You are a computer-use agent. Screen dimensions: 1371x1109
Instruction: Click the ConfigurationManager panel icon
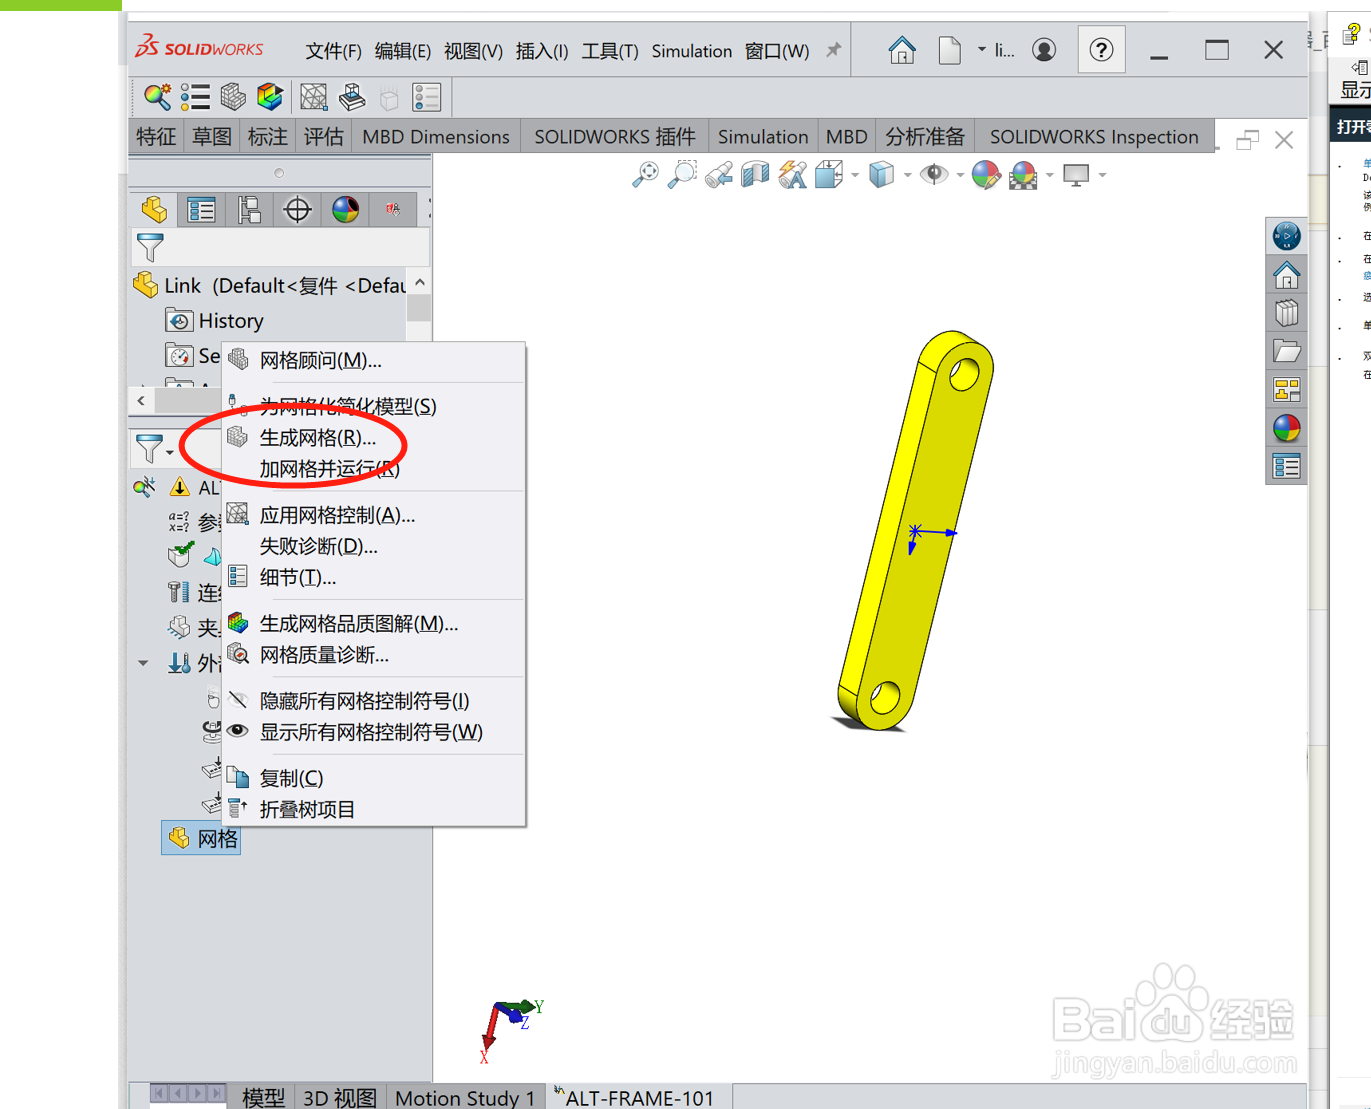pos(248,209)
